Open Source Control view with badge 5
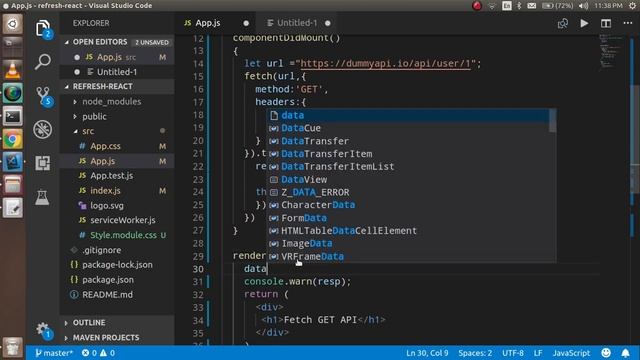This screenshot has height=360, width=640. tap(43, 96)
